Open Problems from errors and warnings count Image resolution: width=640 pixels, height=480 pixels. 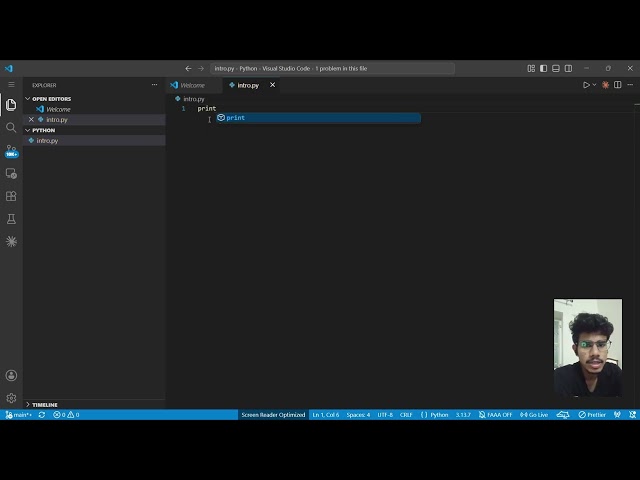point(66,415)
